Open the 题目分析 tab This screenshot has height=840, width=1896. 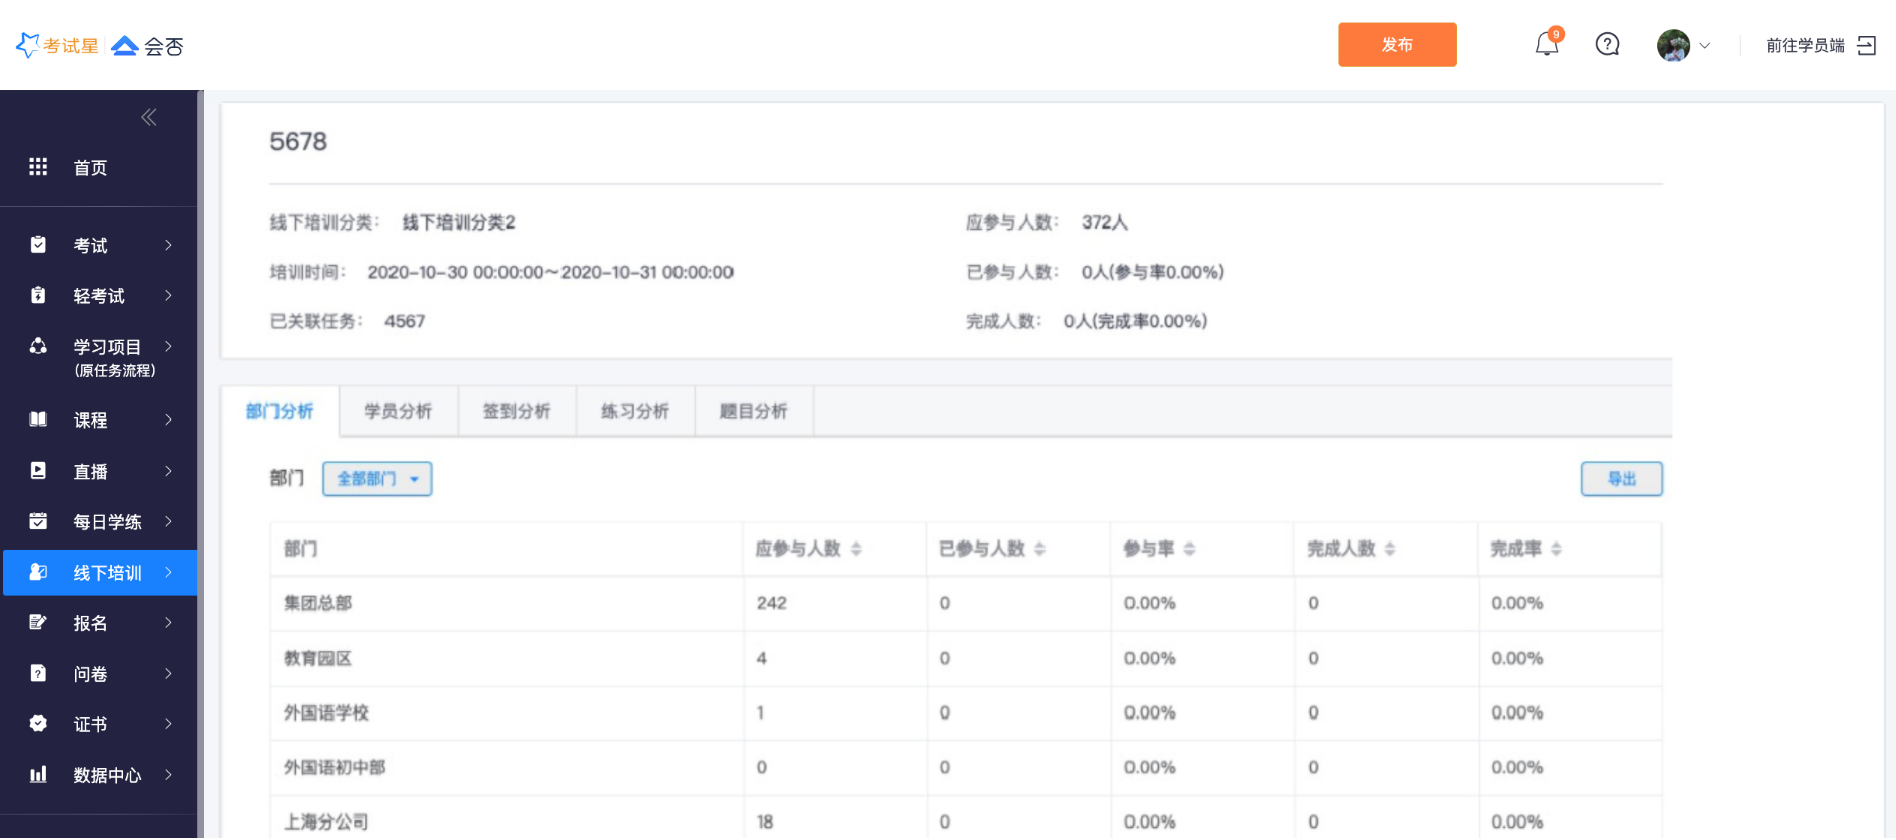[753, 411]
